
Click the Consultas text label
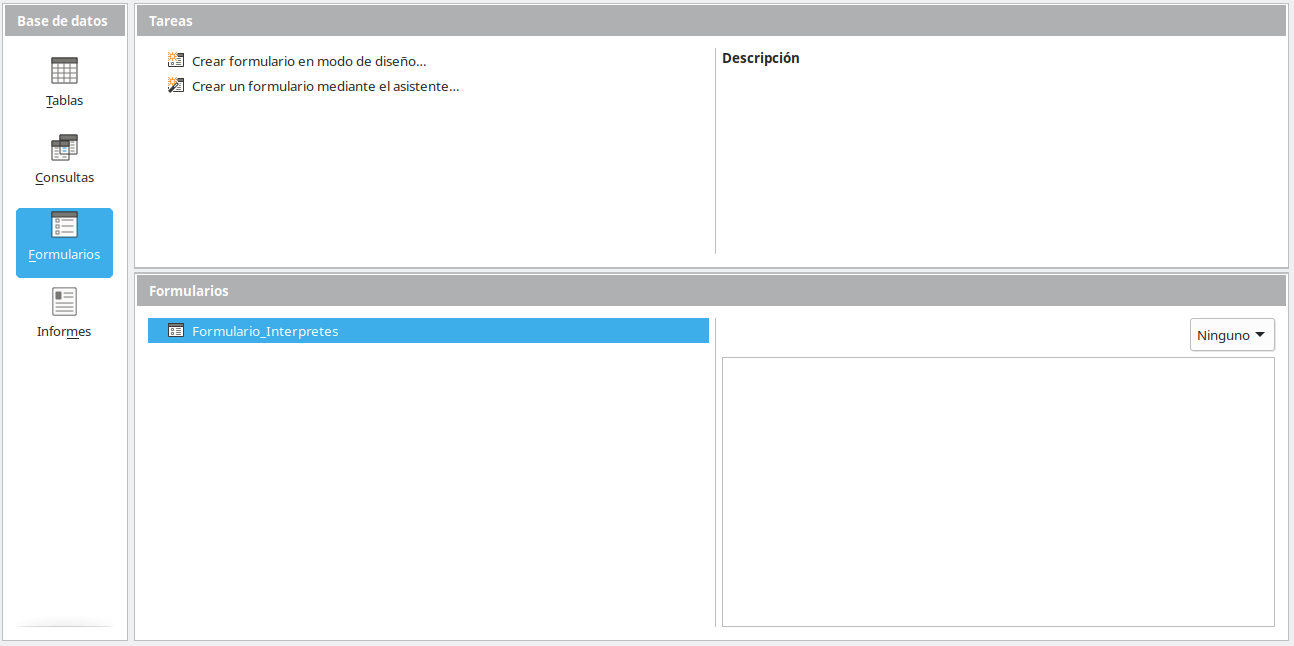click(x=64, y=178)
